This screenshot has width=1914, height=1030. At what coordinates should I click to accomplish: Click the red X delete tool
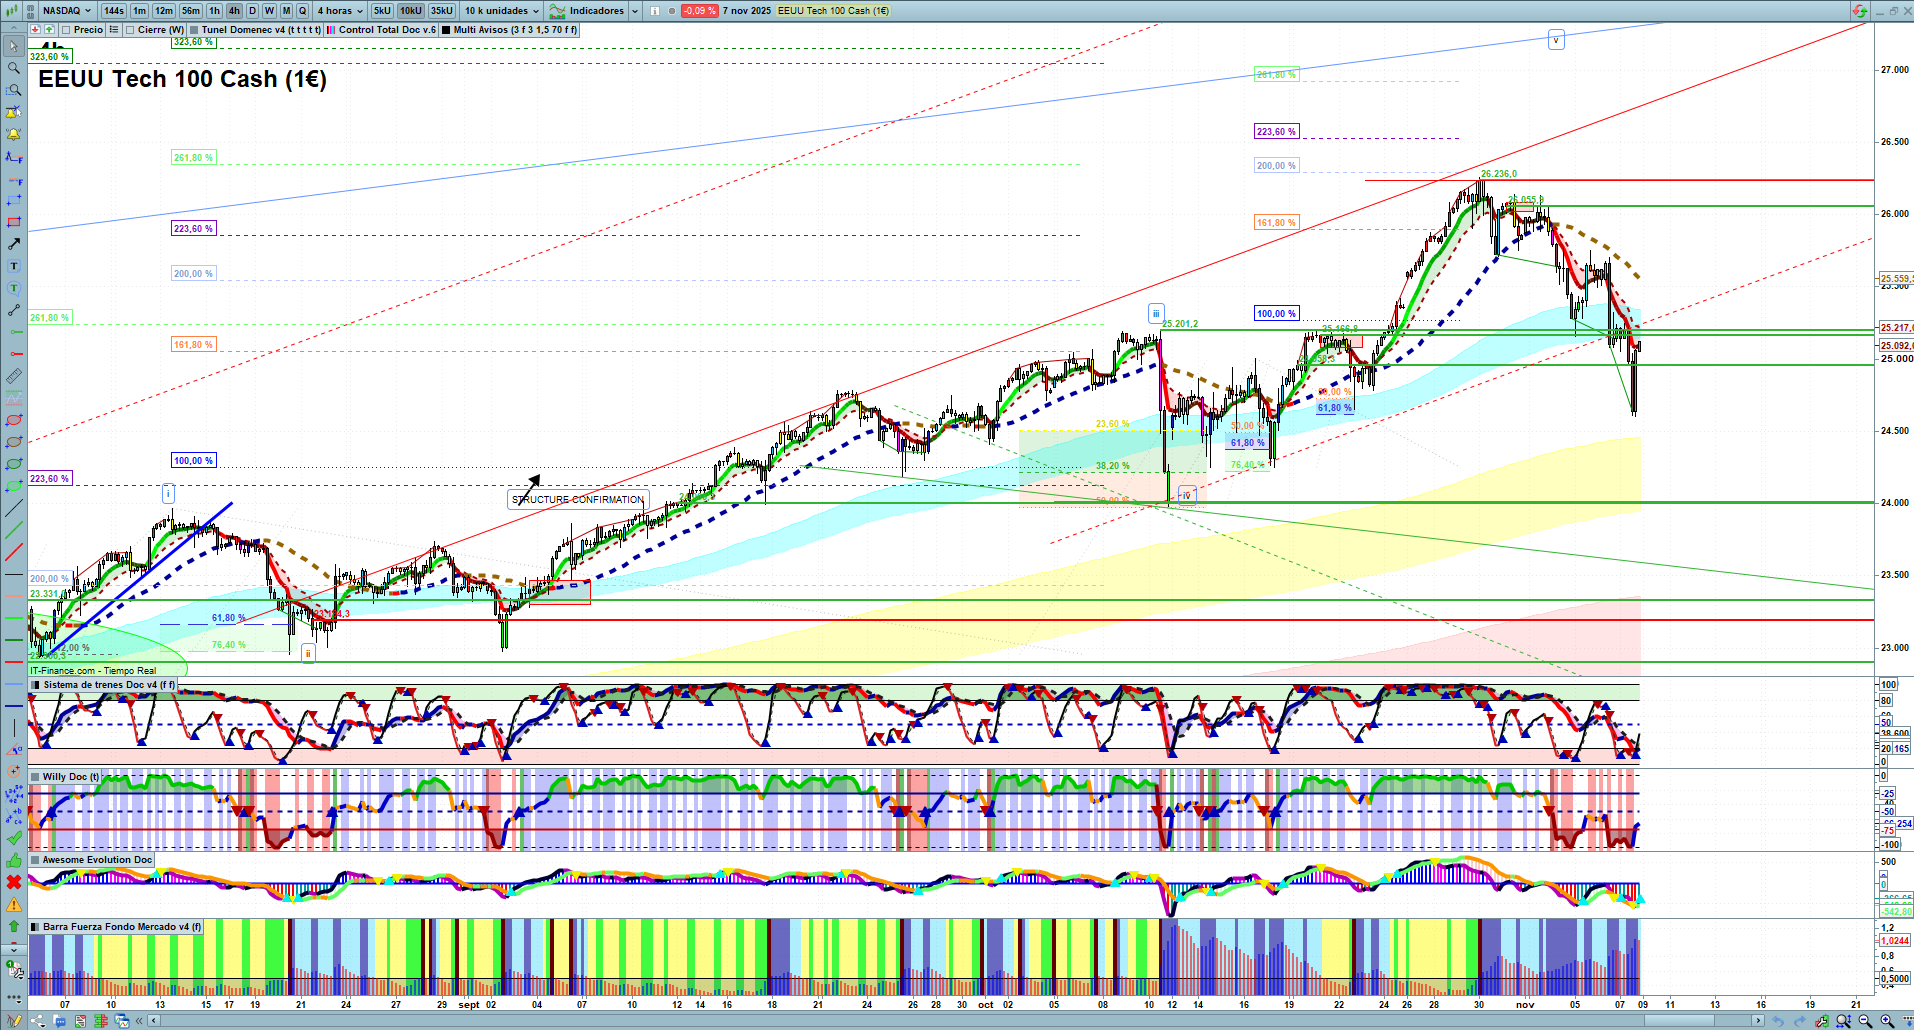tap(14, 882)
